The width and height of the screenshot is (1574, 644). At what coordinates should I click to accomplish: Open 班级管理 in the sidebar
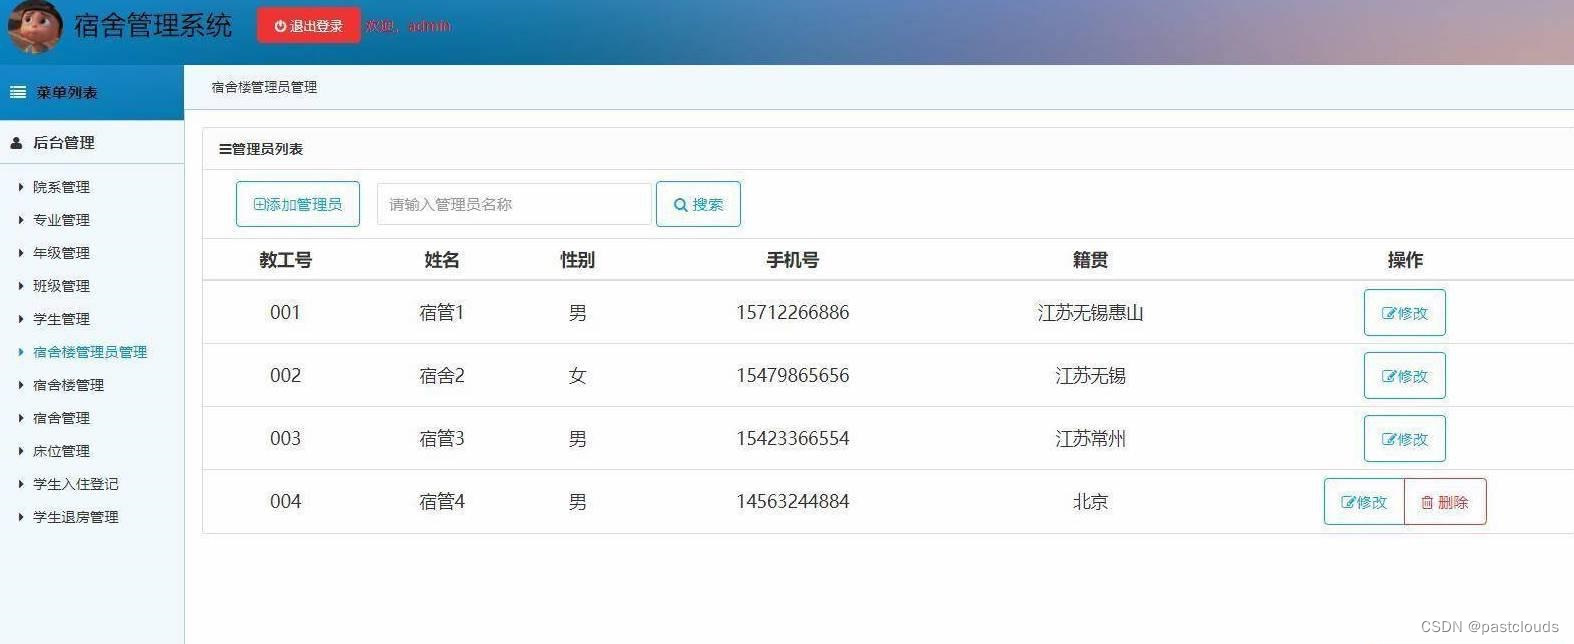[61, 286]
